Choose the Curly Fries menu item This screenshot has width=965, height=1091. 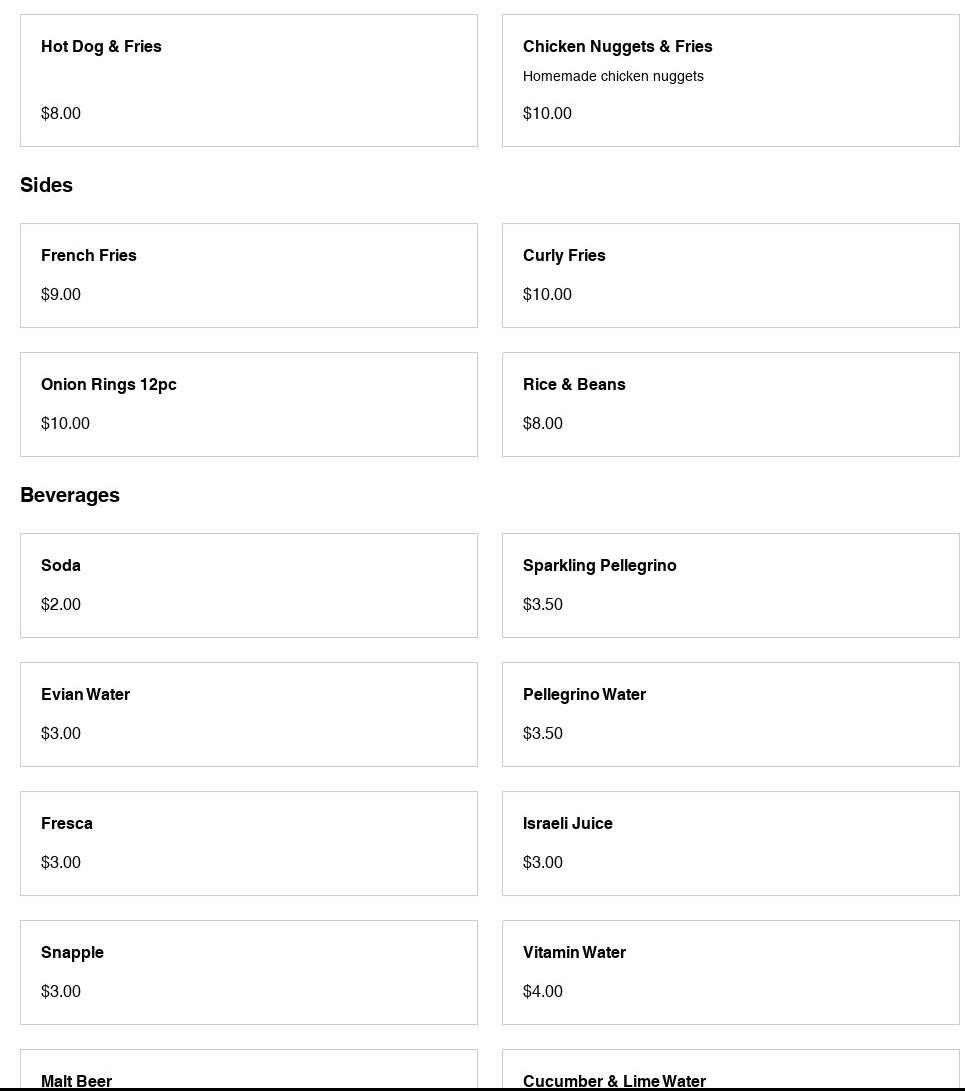tap(730, 275)
